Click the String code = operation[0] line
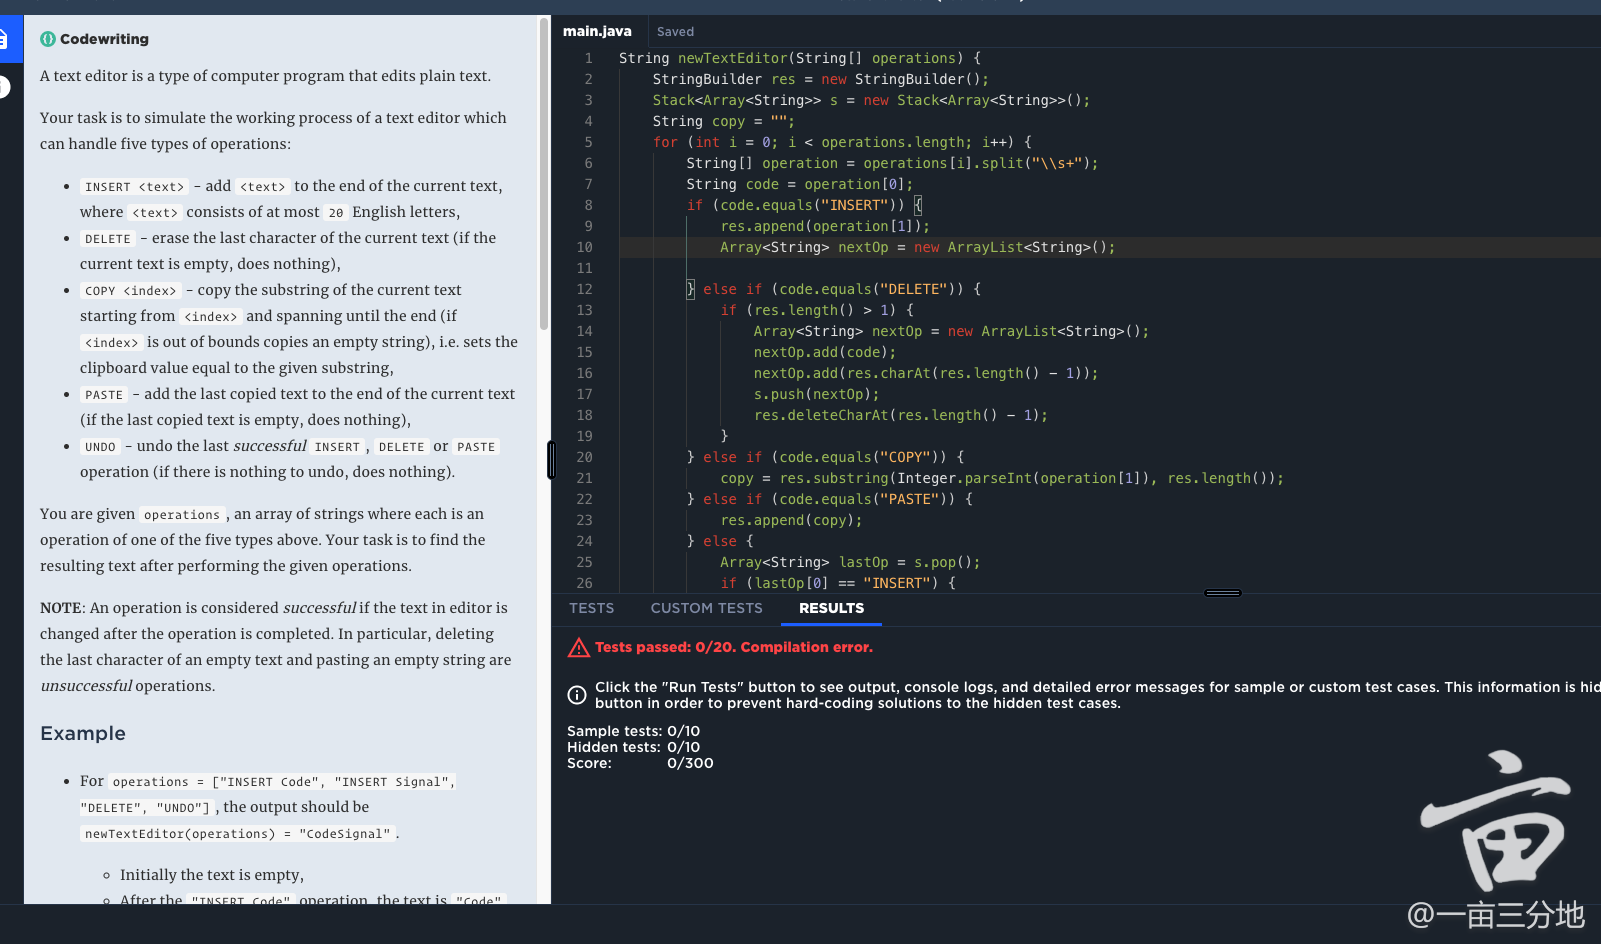1601x944 pixels. [x=800, y=184]
